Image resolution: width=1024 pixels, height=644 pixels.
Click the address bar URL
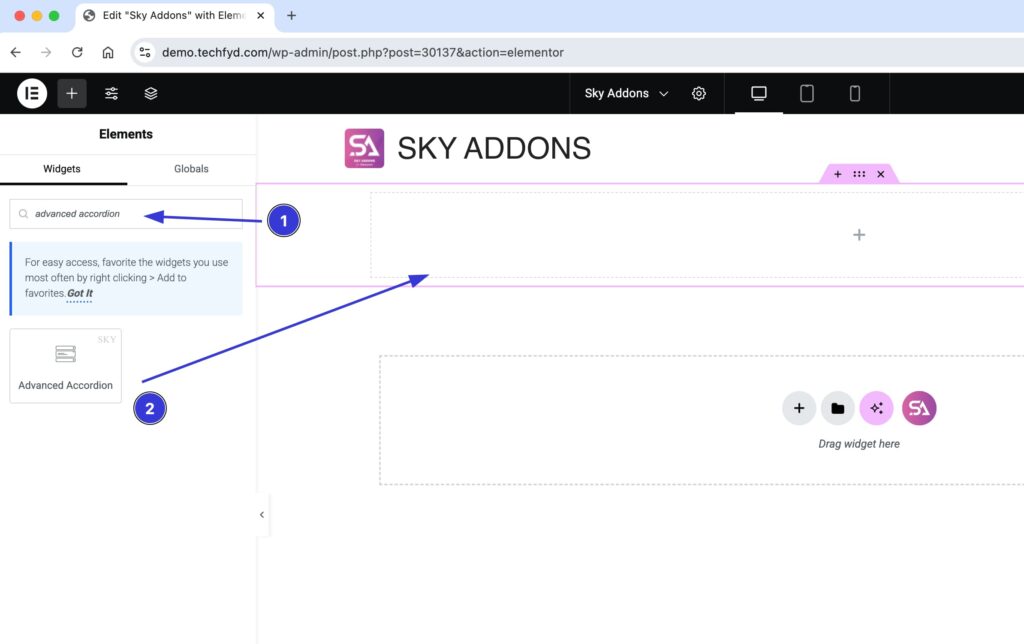click(x=362, y=52)
